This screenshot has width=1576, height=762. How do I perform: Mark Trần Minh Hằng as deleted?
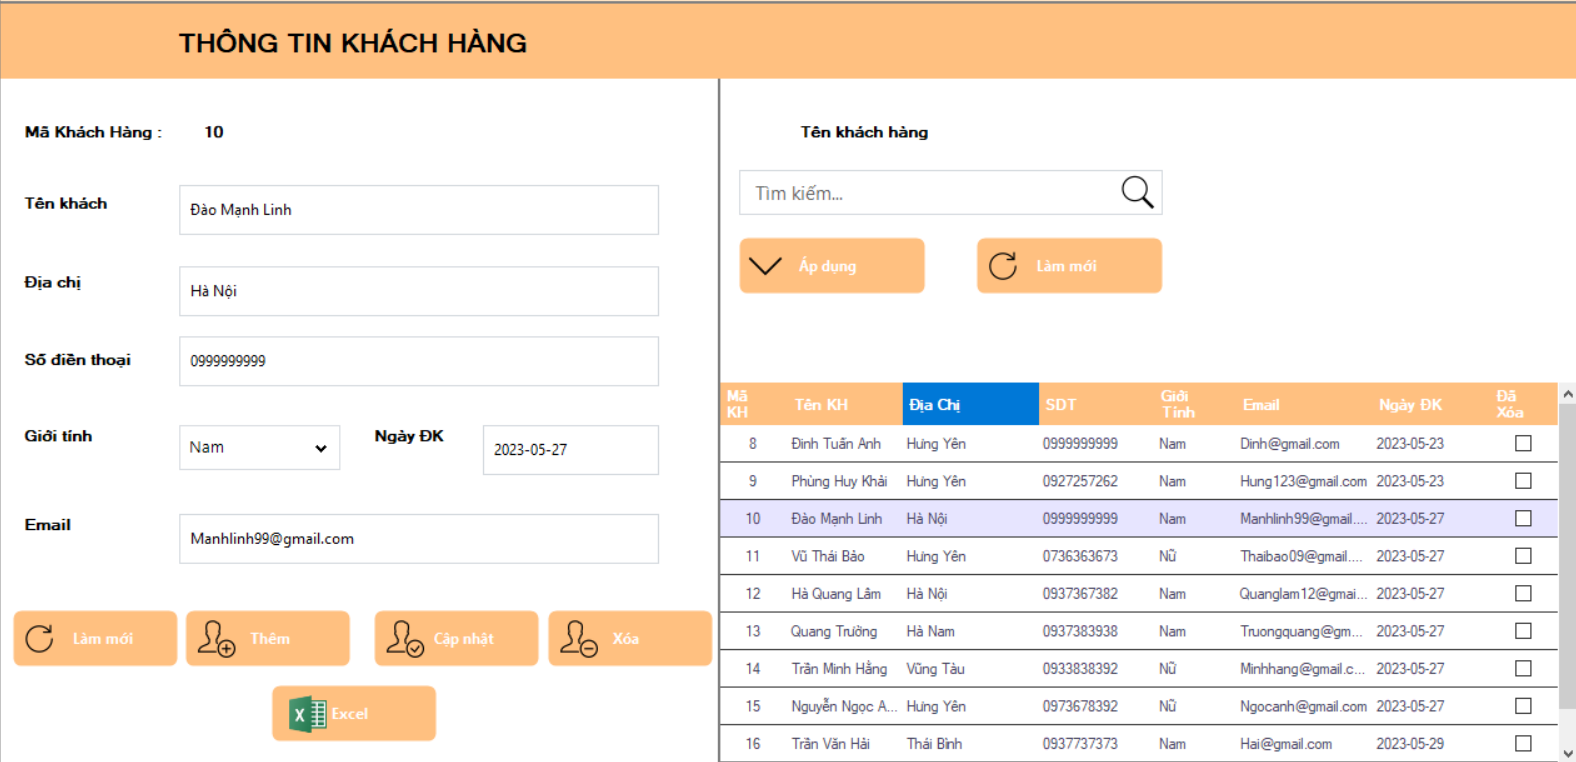(x=1523, y=668)
